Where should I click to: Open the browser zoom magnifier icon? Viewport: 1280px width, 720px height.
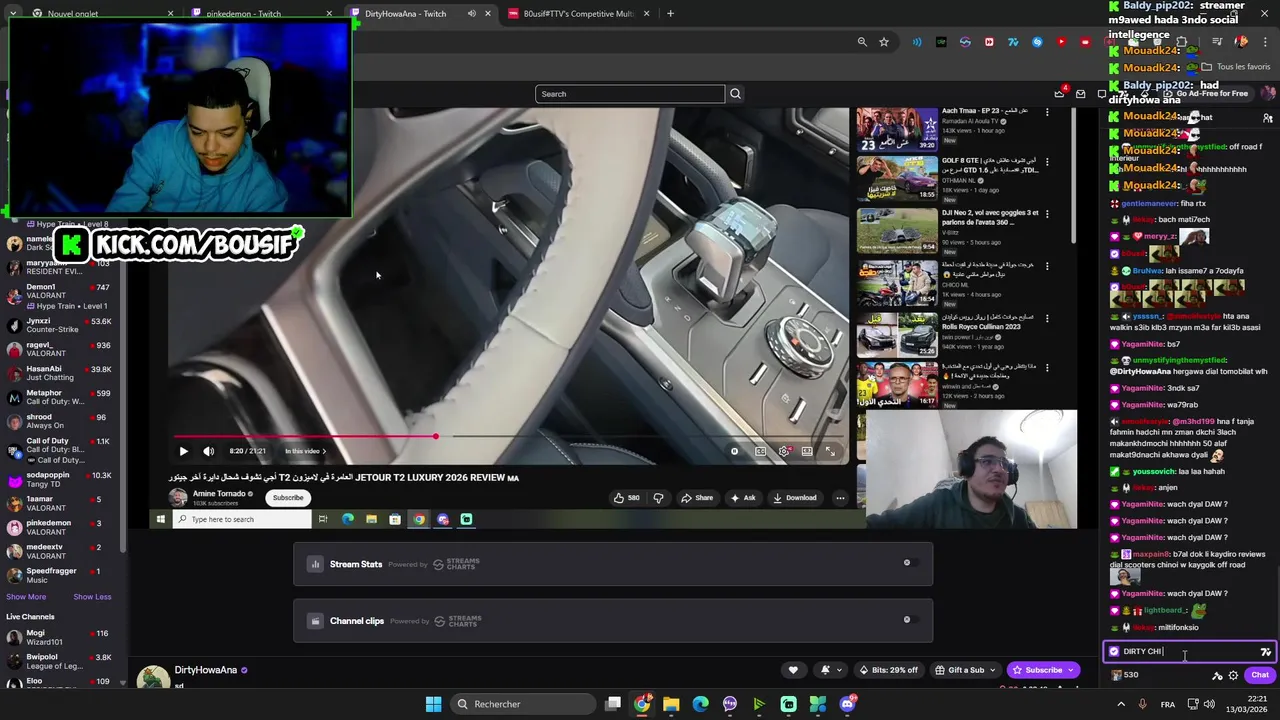coord(862,42)
